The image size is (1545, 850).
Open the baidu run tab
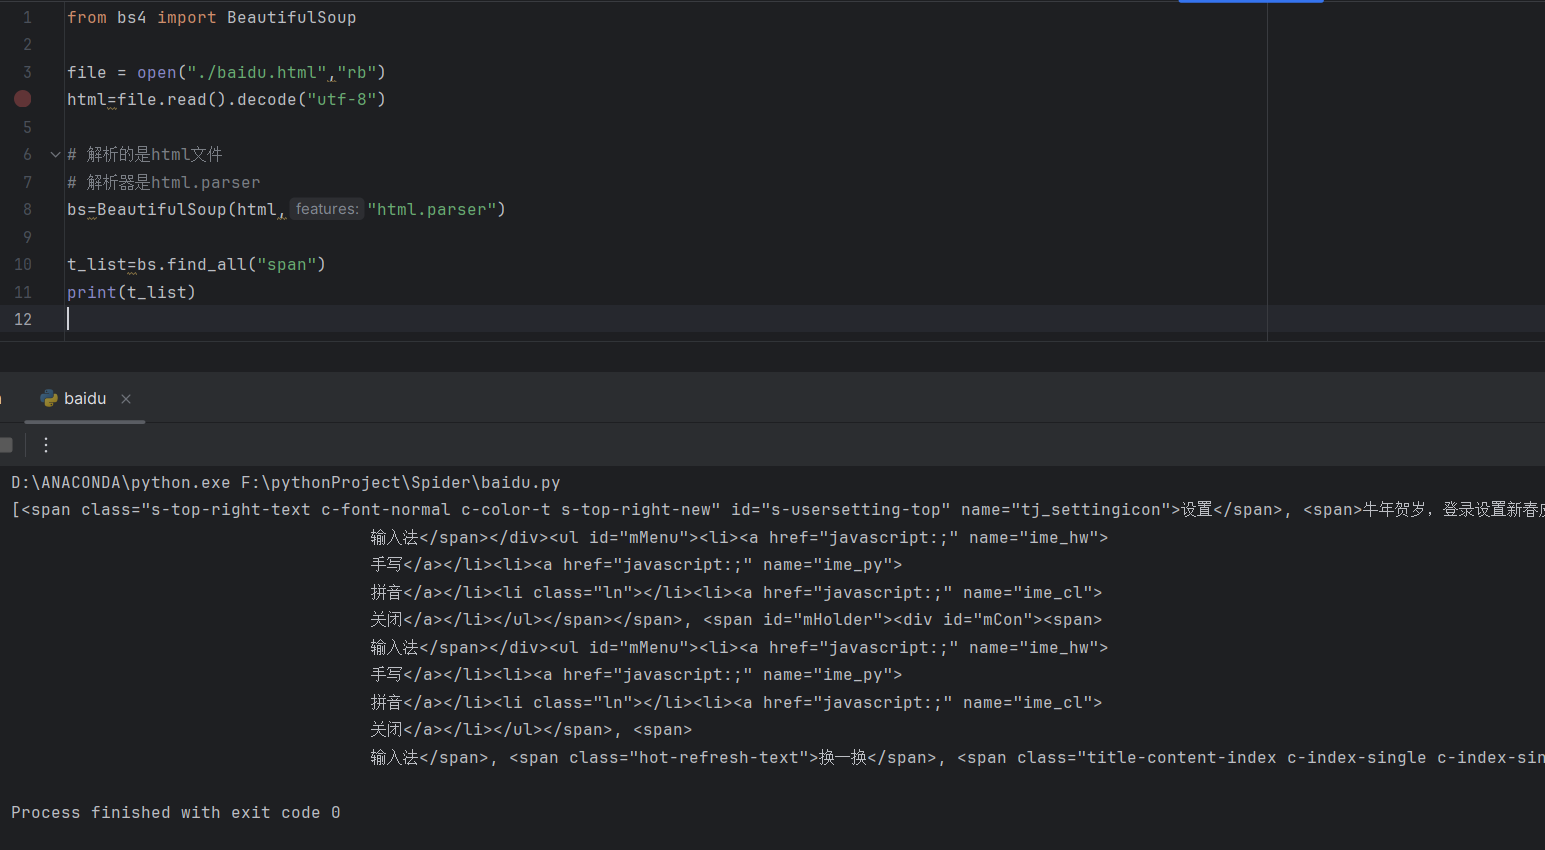[85, 398]
